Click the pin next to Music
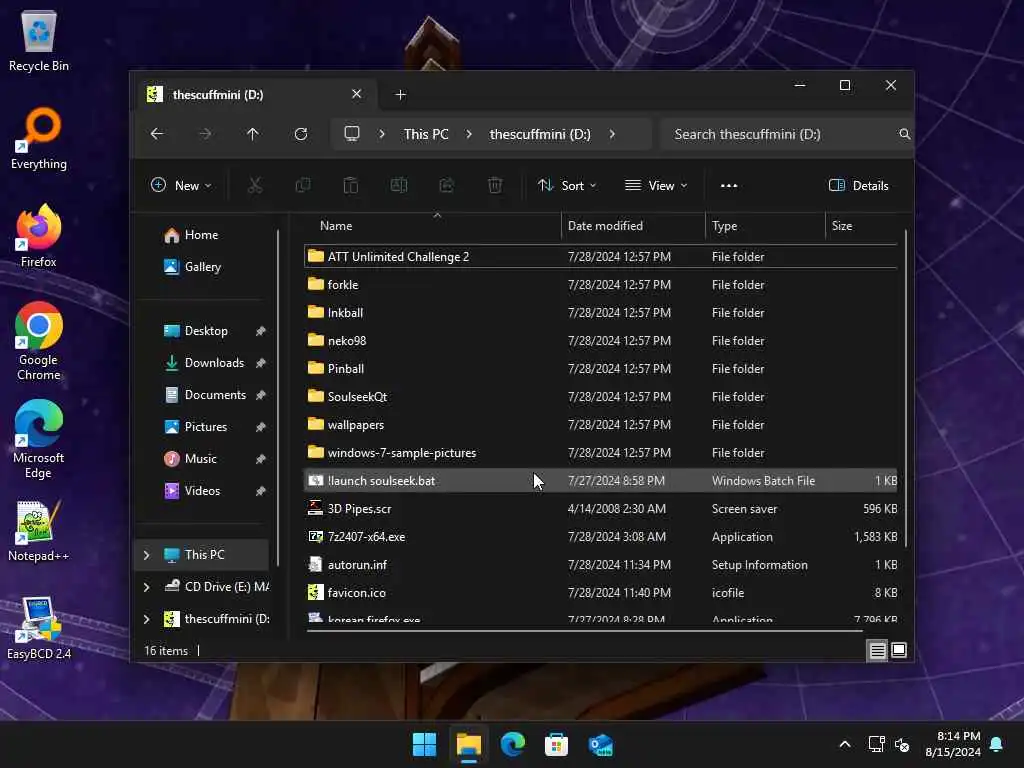This screenshot has height=768, width=1024. pyautogui.click(x=261, y=459)
